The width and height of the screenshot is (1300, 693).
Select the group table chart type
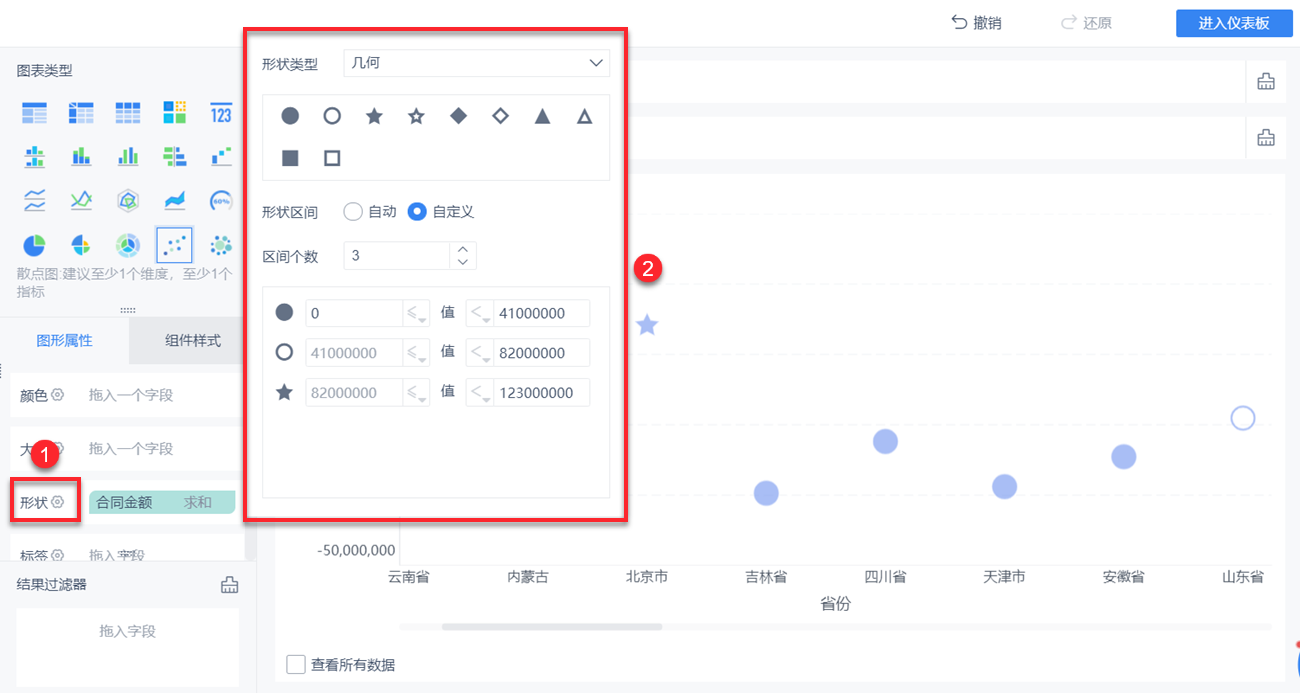pyautogui.click(x=35, y=113)
